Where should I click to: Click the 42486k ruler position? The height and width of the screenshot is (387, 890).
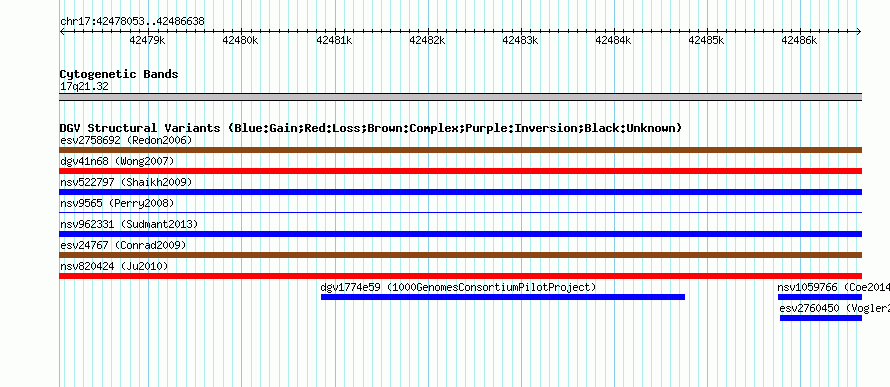pyautogui.click(x=800, y=40)
